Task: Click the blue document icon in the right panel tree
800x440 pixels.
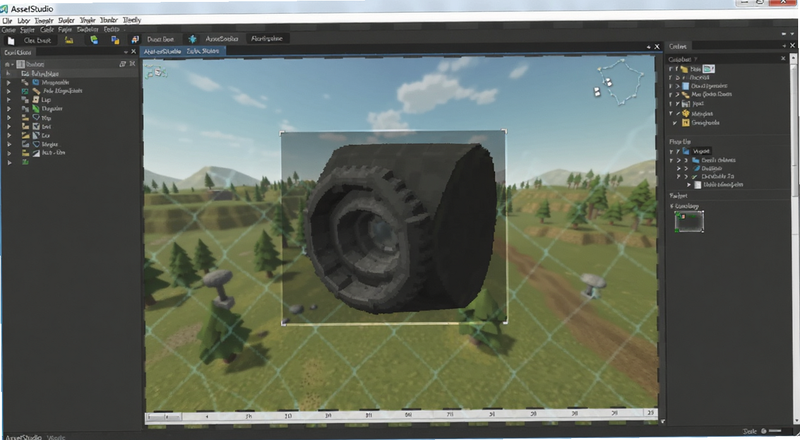Action: point(686,86)
